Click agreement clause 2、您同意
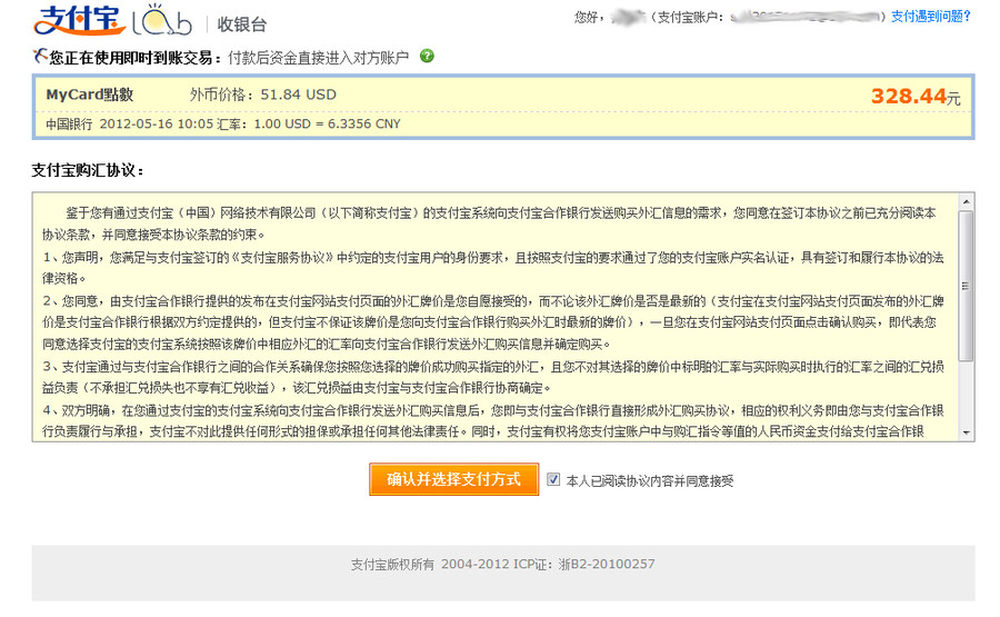 [x=493, y=322]
